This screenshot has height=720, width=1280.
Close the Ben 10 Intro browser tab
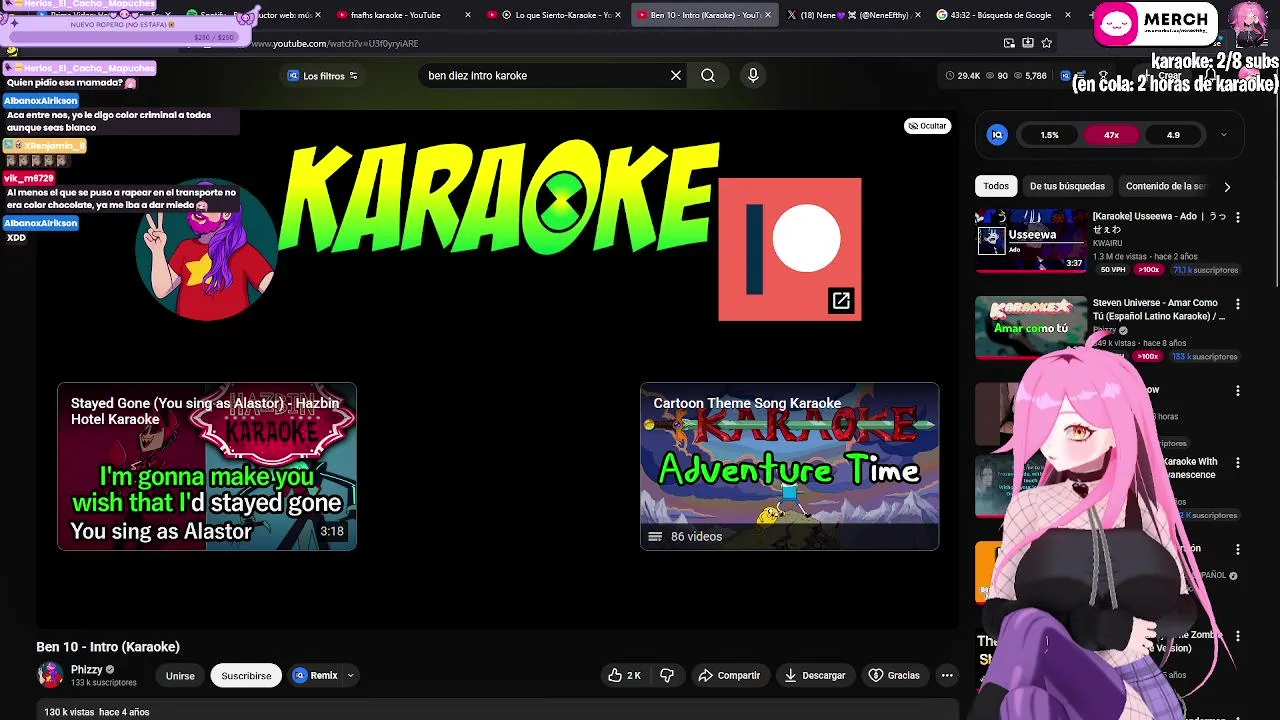769,15
